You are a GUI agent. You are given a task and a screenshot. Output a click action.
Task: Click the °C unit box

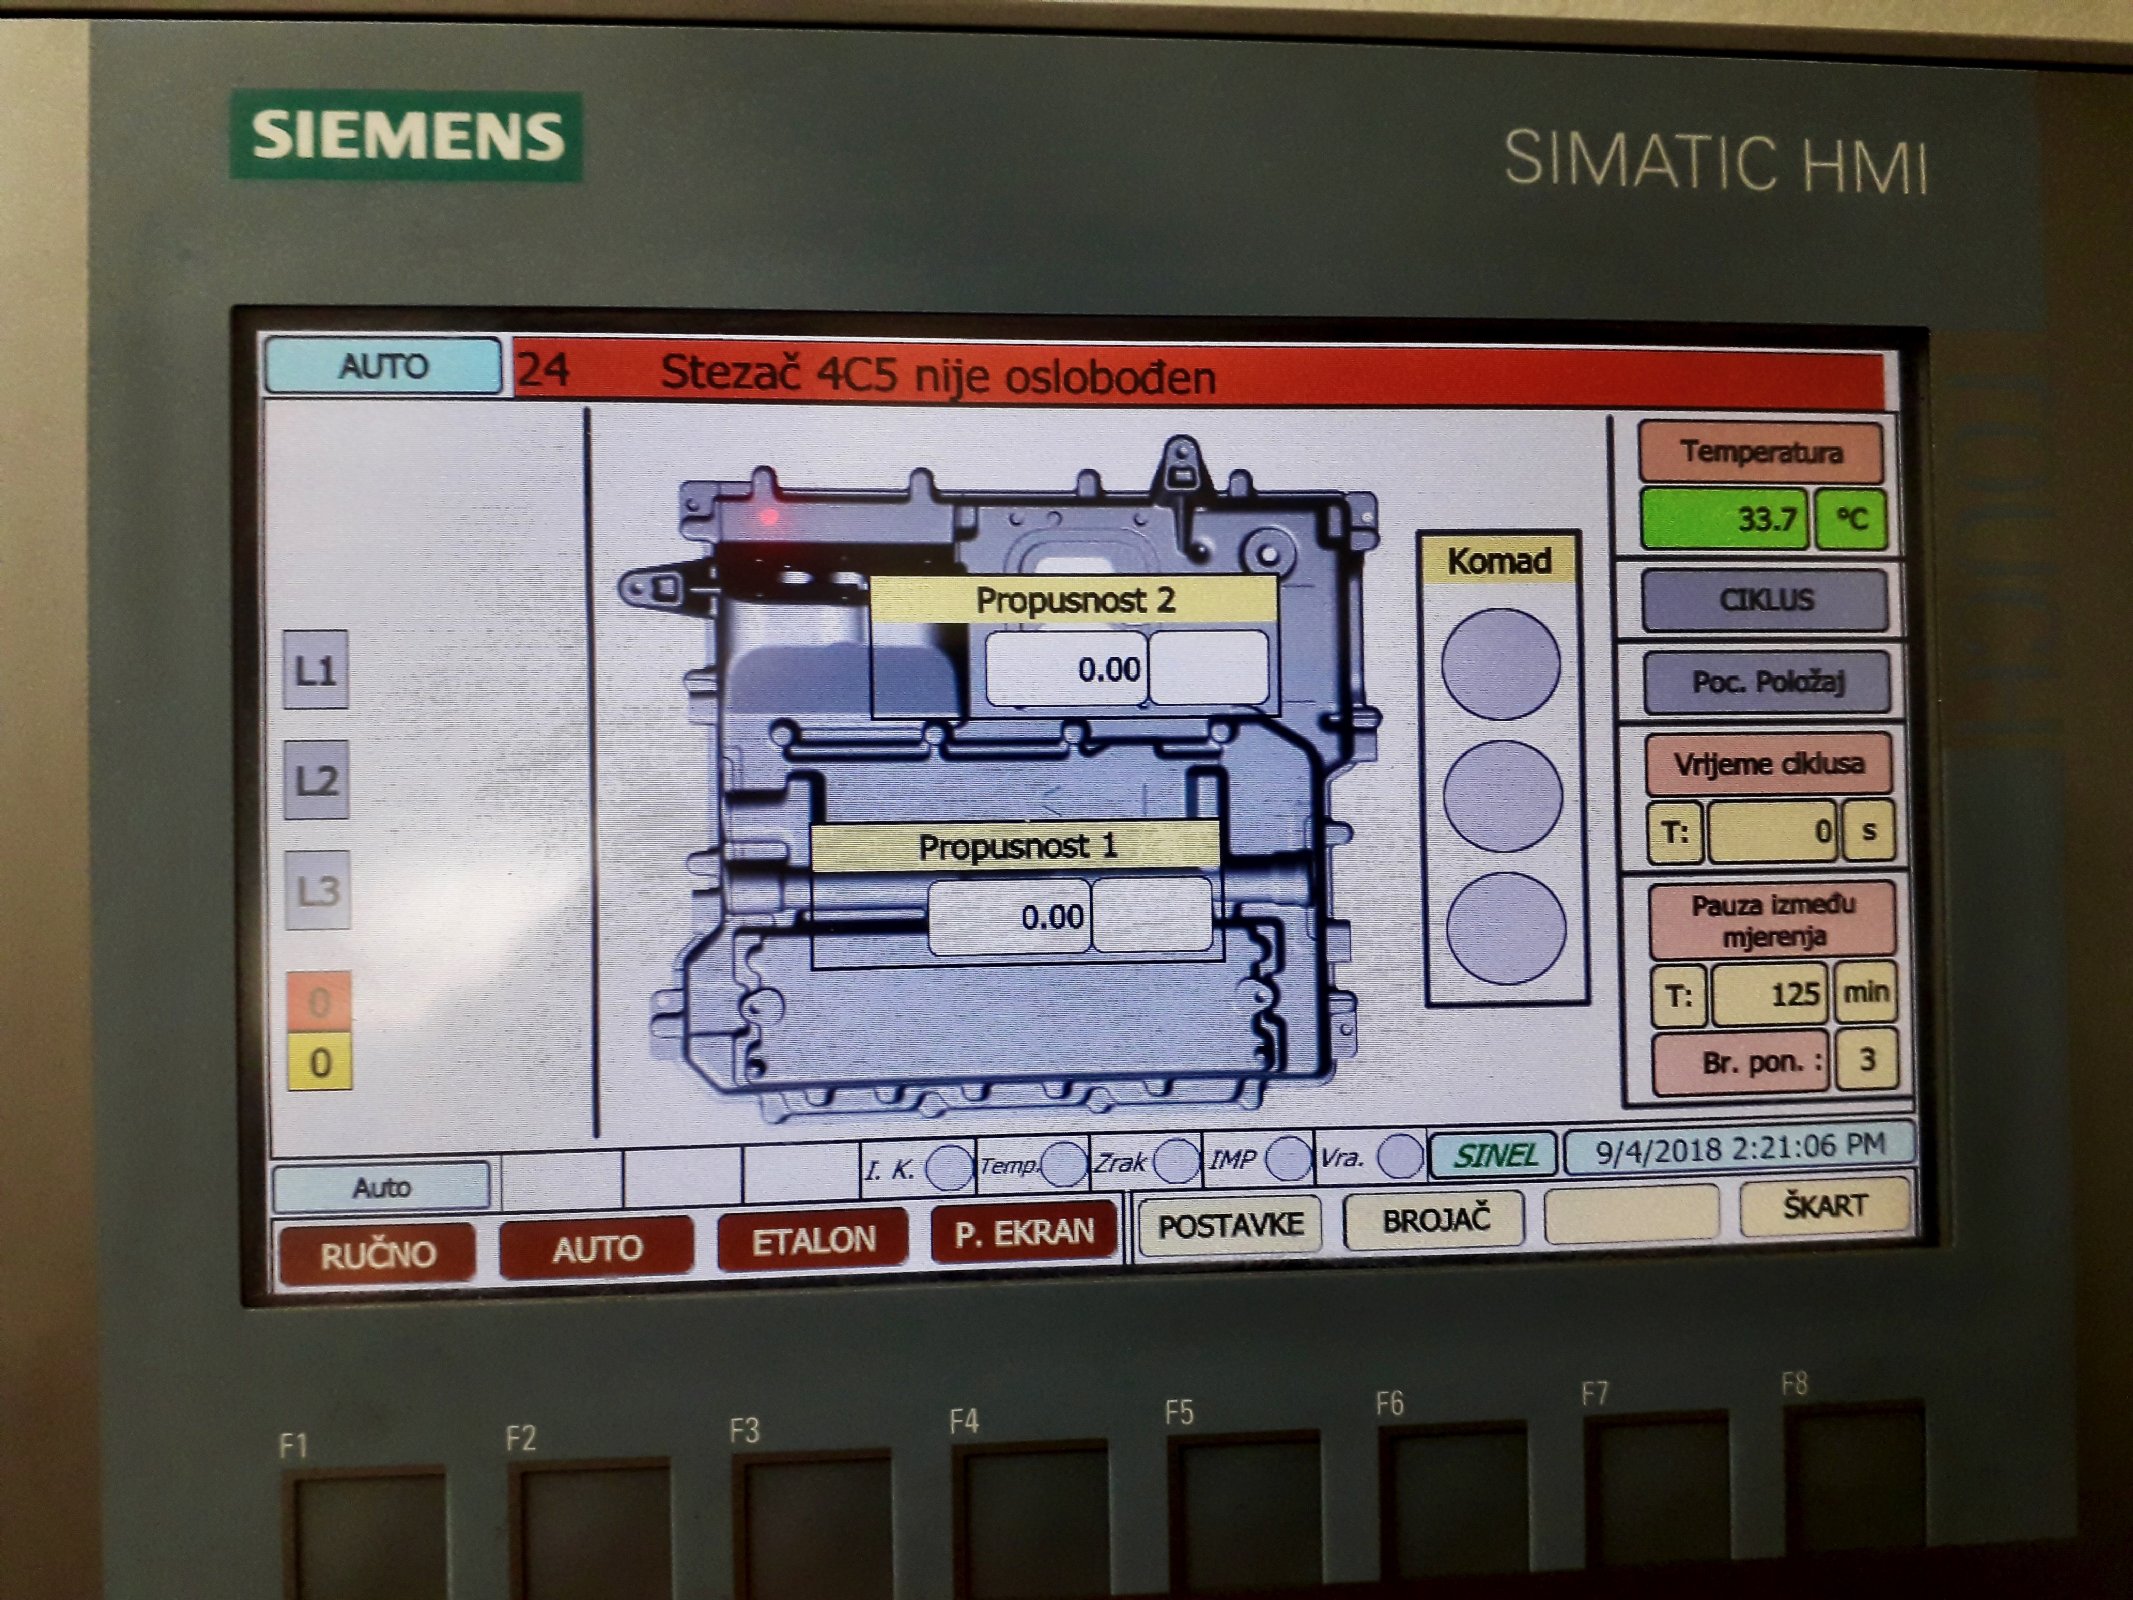pos(1851,519)
